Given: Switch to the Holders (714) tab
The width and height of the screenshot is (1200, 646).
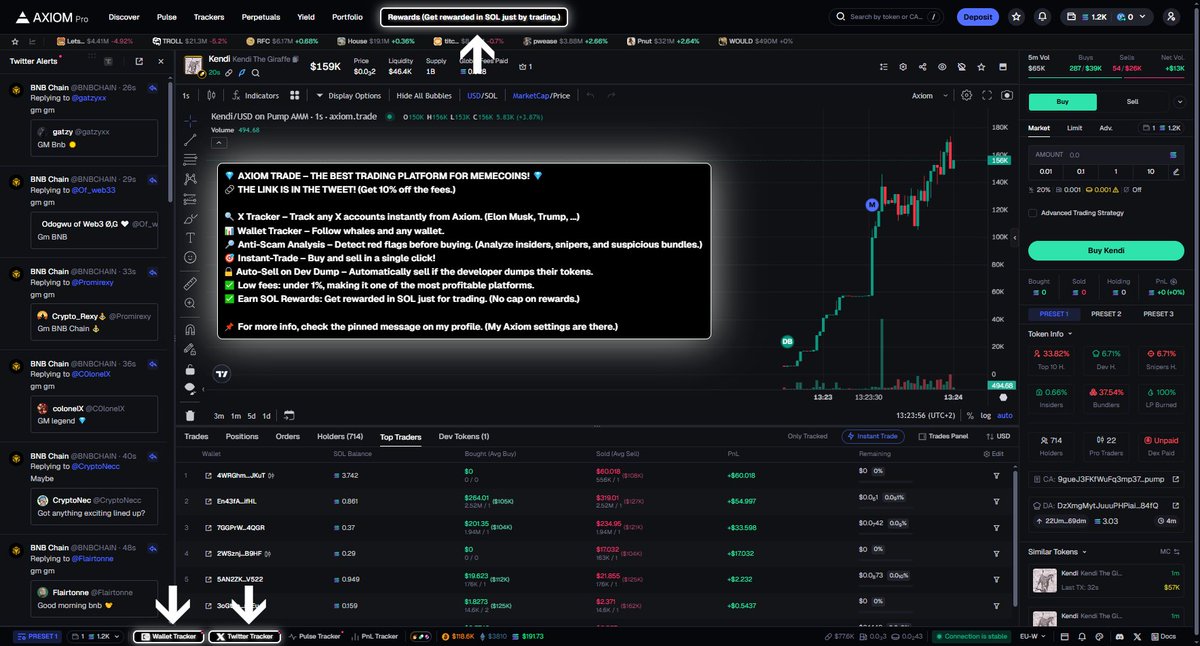Looking at the screenshot, I should pyautogui.click(x=340, y=437).
